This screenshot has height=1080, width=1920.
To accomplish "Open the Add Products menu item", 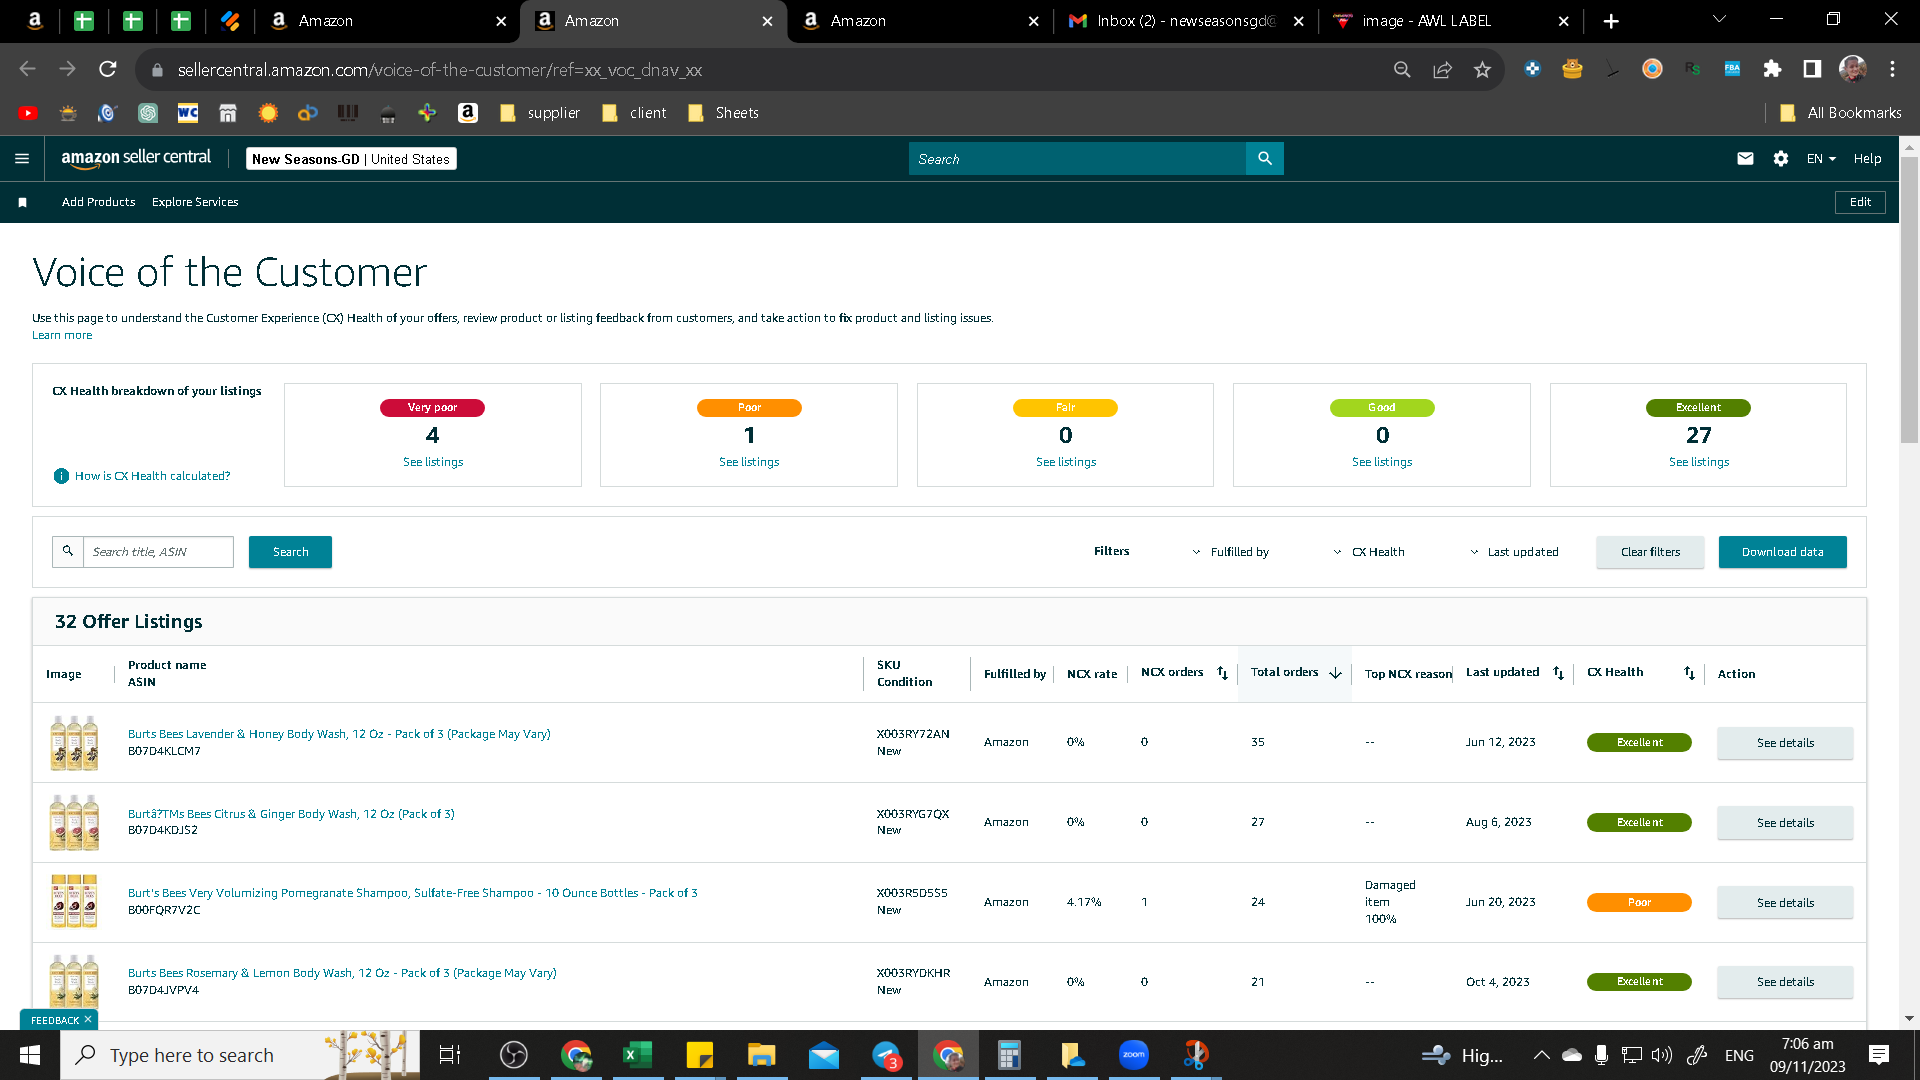I will (x=98, y=202).
